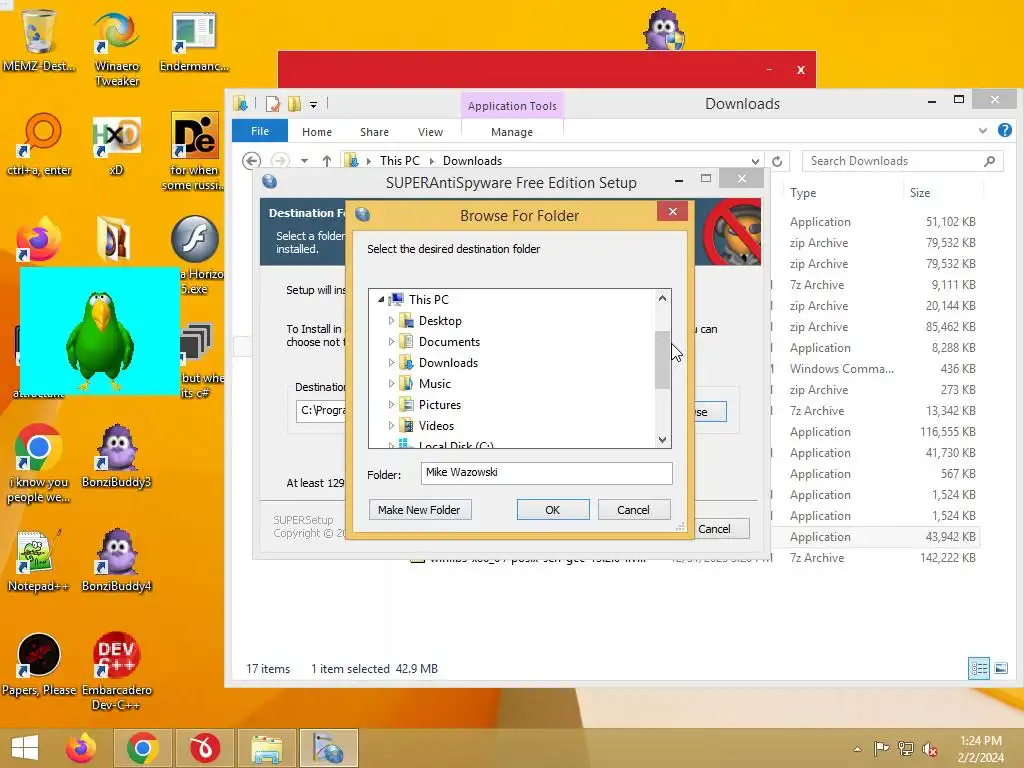Viewport: 1024px width, 768px height.
Task: Open De icon labeled for when some russi
Action: (194, 152)
